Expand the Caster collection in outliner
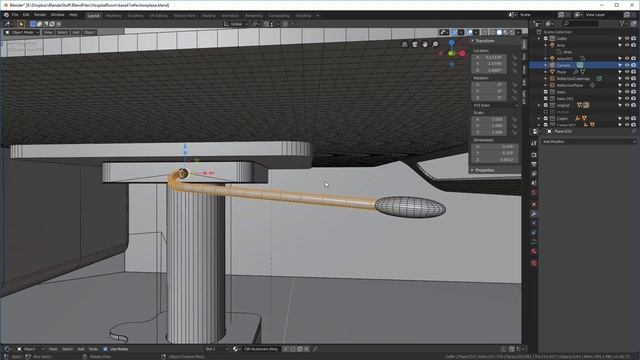This screenshot has width=640, height=360. coord(539,118)
